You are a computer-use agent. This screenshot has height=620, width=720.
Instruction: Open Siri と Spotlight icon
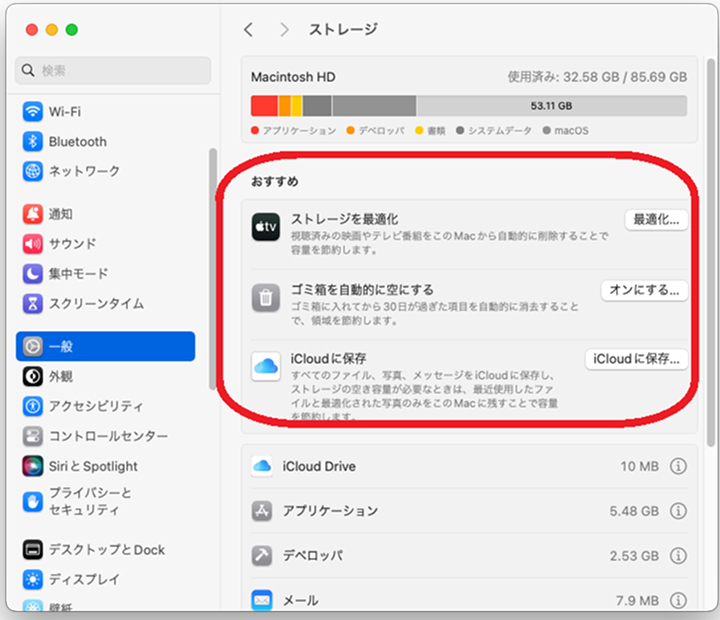(33, 466)
